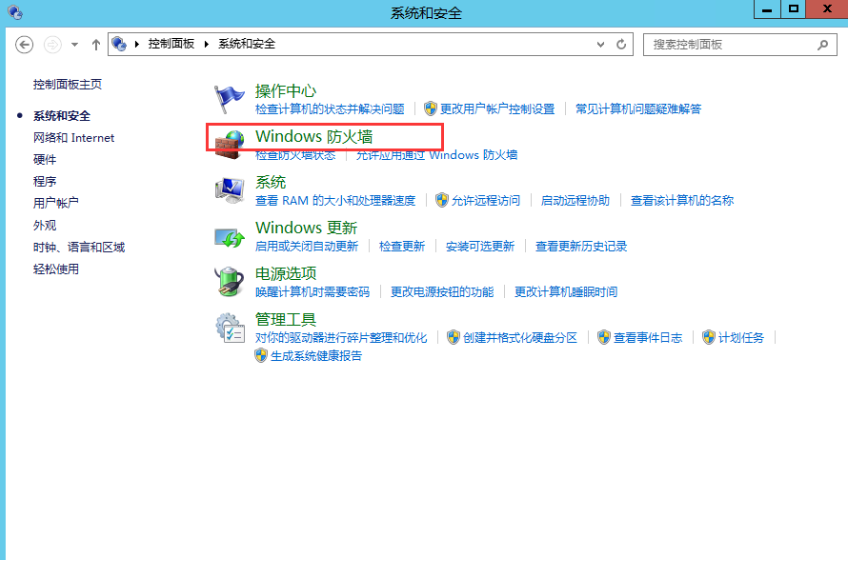Go up one level with up arrow
Screen dimensions: 856x561
[x=96, y=44]
